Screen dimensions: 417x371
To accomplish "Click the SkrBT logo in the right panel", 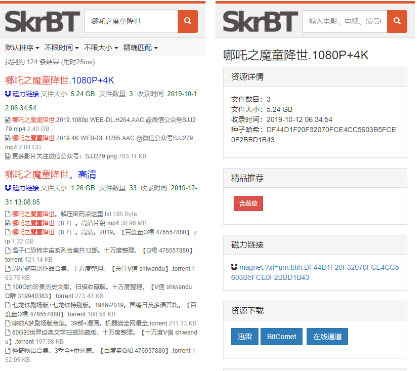I will [260, 22].
